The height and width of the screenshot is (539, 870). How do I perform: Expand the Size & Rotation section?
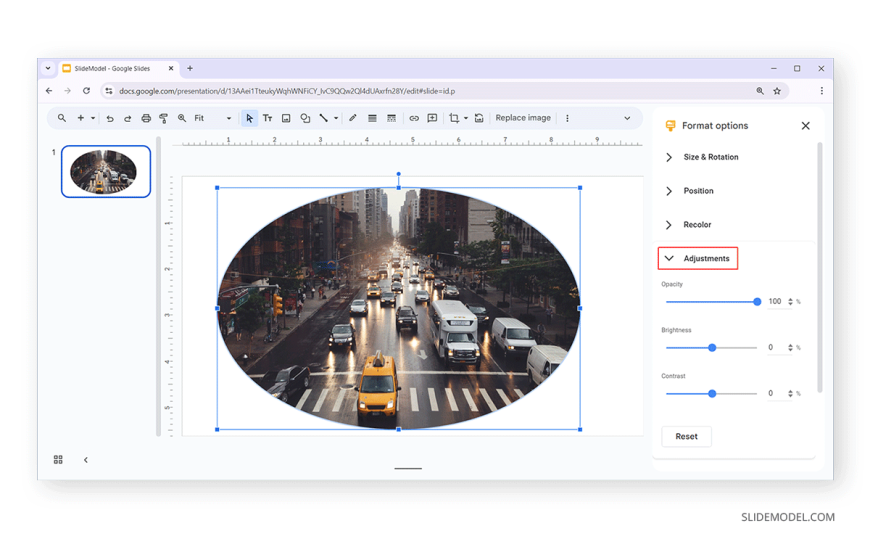coord(702,157)
